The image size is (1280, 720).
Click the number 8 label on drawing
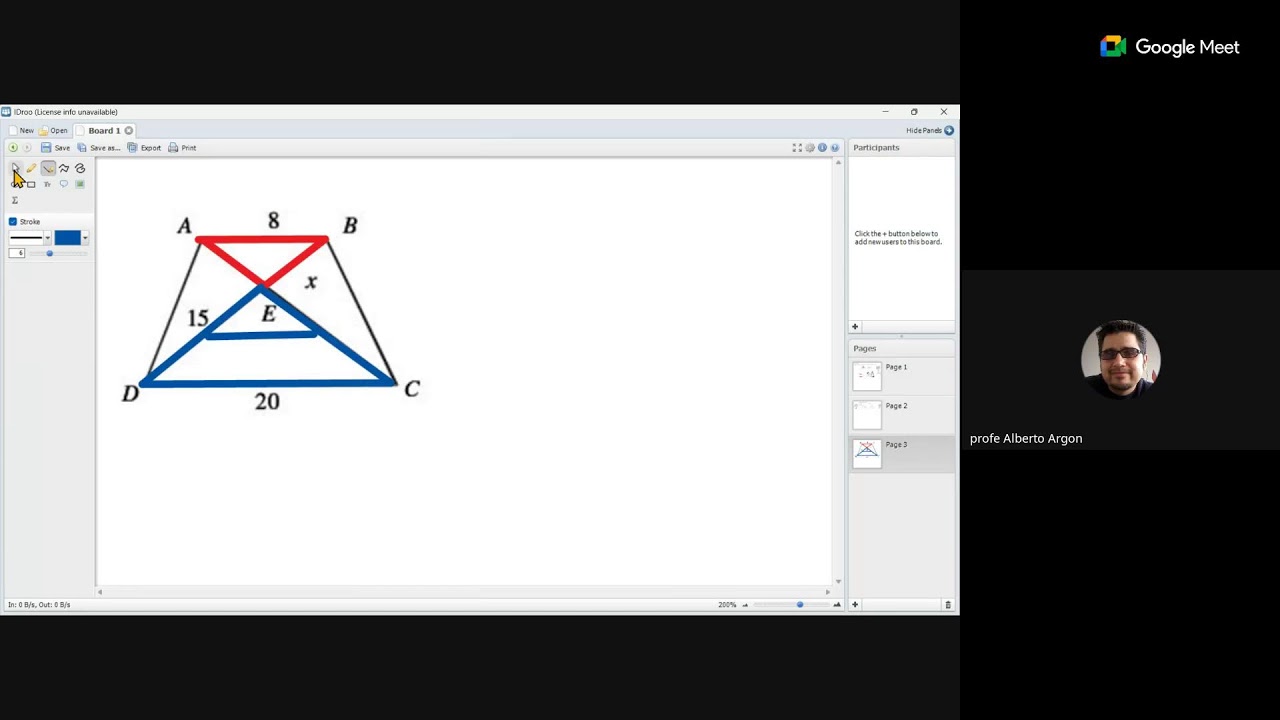point(273,221)
